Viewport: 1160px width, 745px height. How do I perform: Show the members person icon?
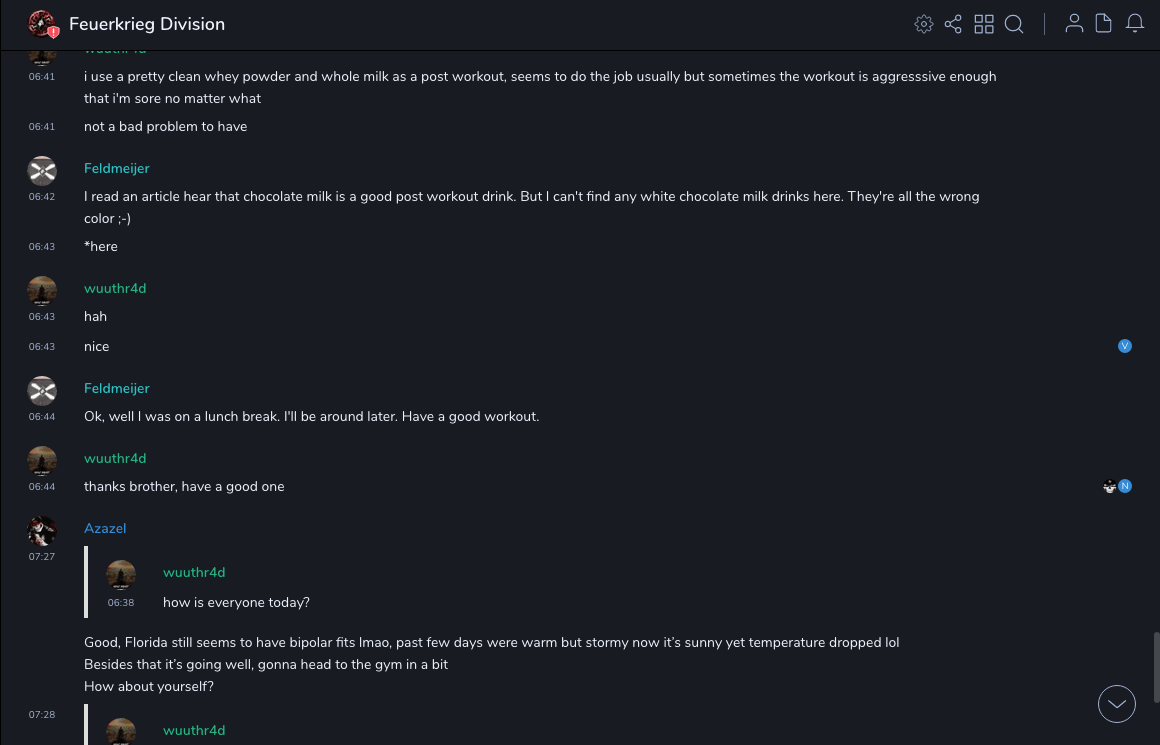pyautogui.click(x=1074, y=24)
